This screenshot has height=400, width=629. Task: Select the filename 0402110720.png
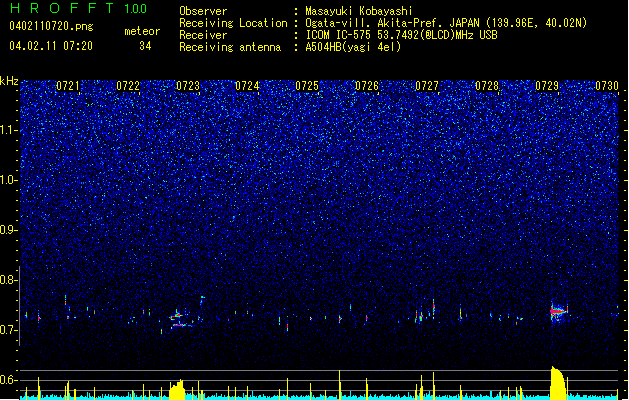tap(51, 27)
